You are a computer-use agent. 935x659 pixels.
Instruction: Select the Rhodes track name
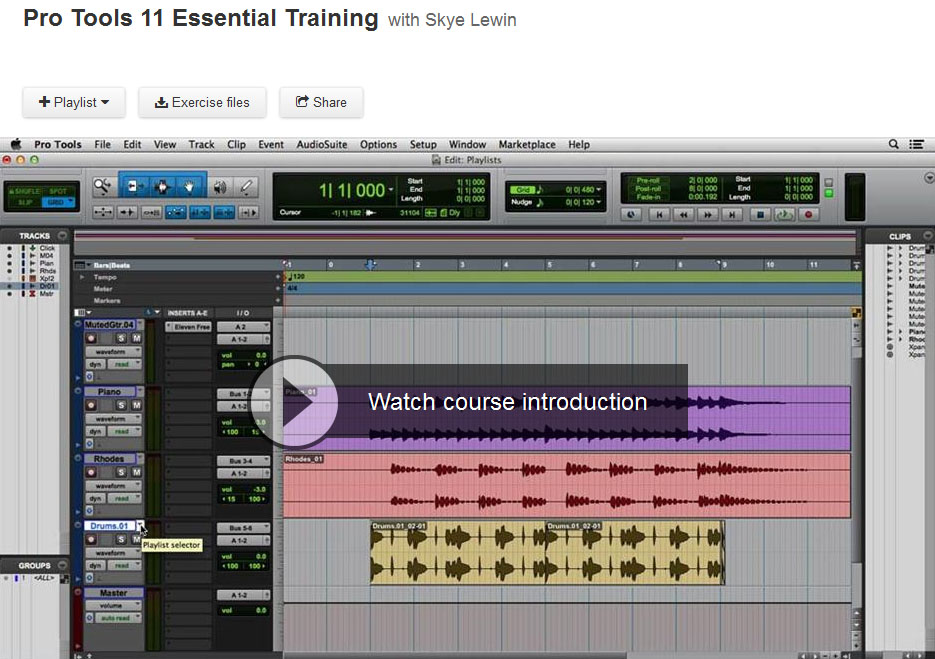(x=109, y=459)
